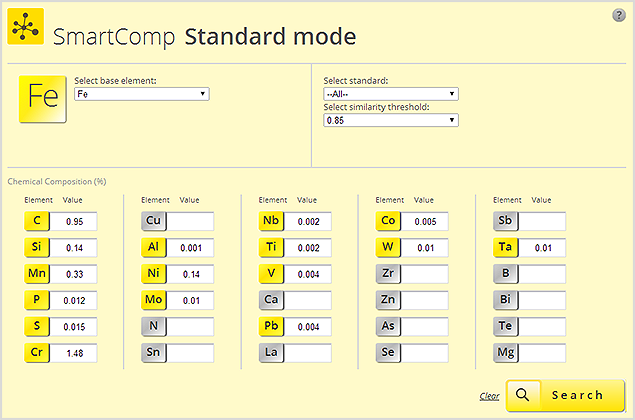Click the Se element tile

pos(388,353)
